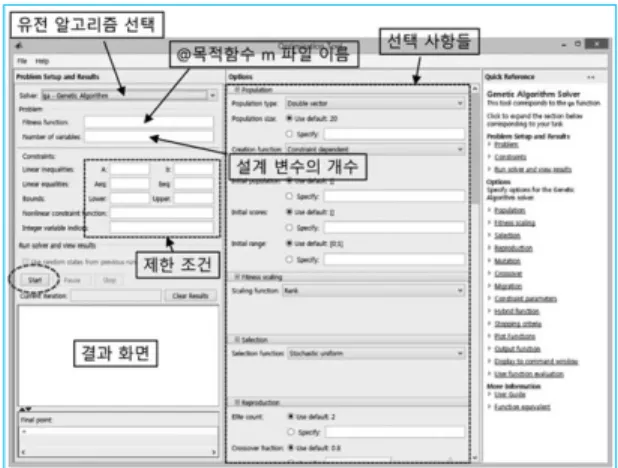Screen dimensions: 618x468
Task: Click the Final point scroll-right arrow
Action: click(214, 452)
